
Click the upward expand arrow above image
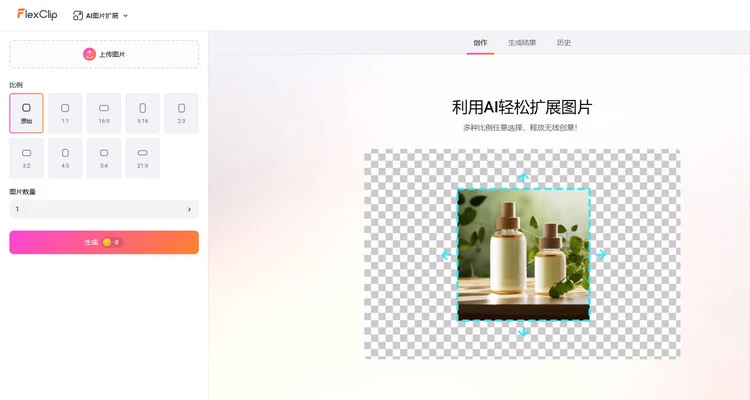click(x=523, y=178)
